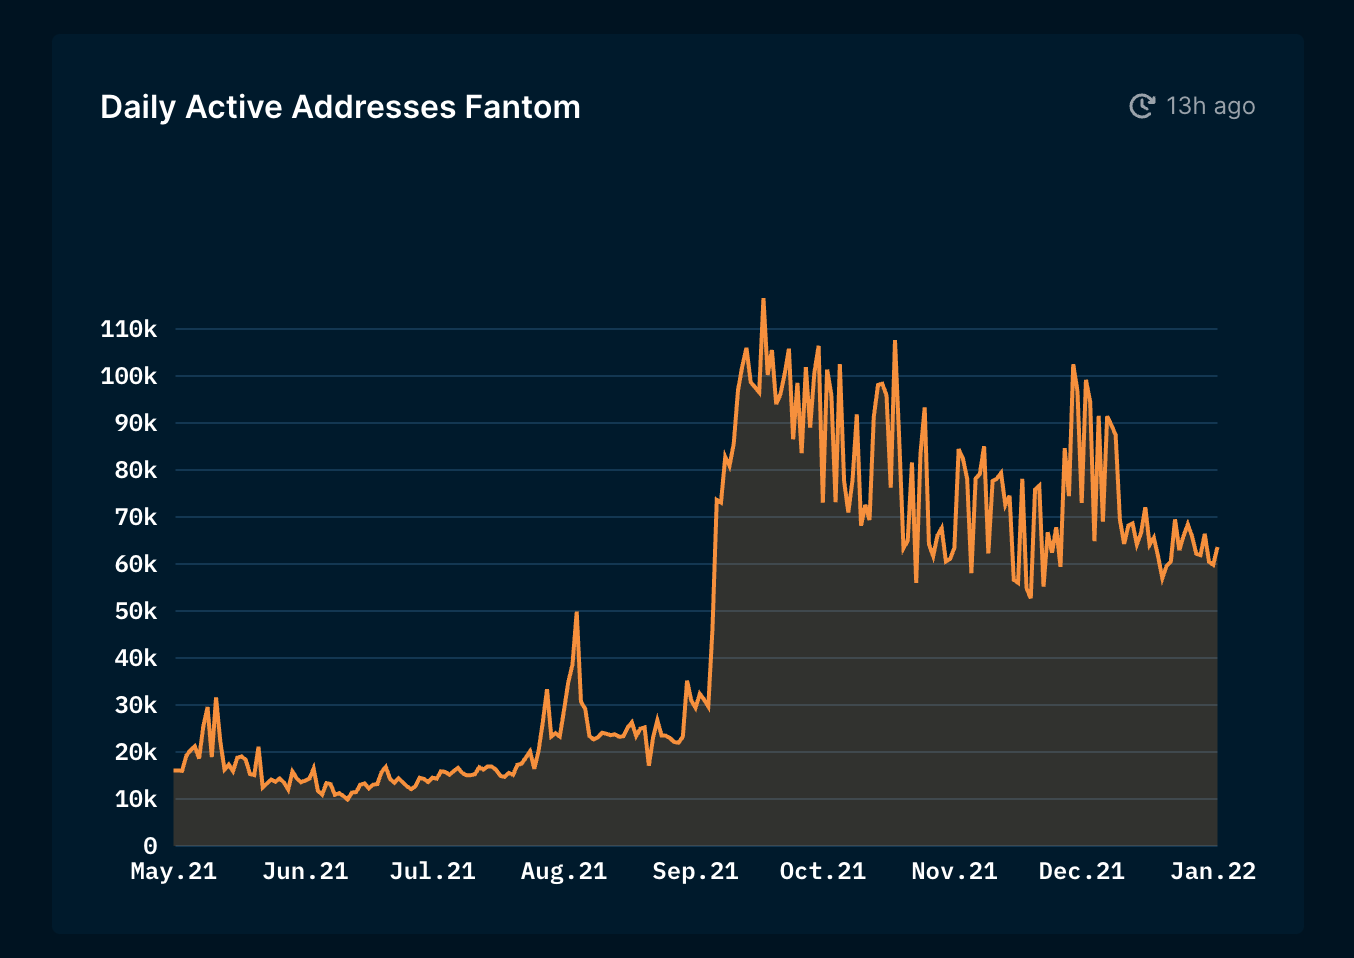This screenshot has width=1354, height=958.
Task: Click the 80k y-axis label
Action: click(136, 470)
